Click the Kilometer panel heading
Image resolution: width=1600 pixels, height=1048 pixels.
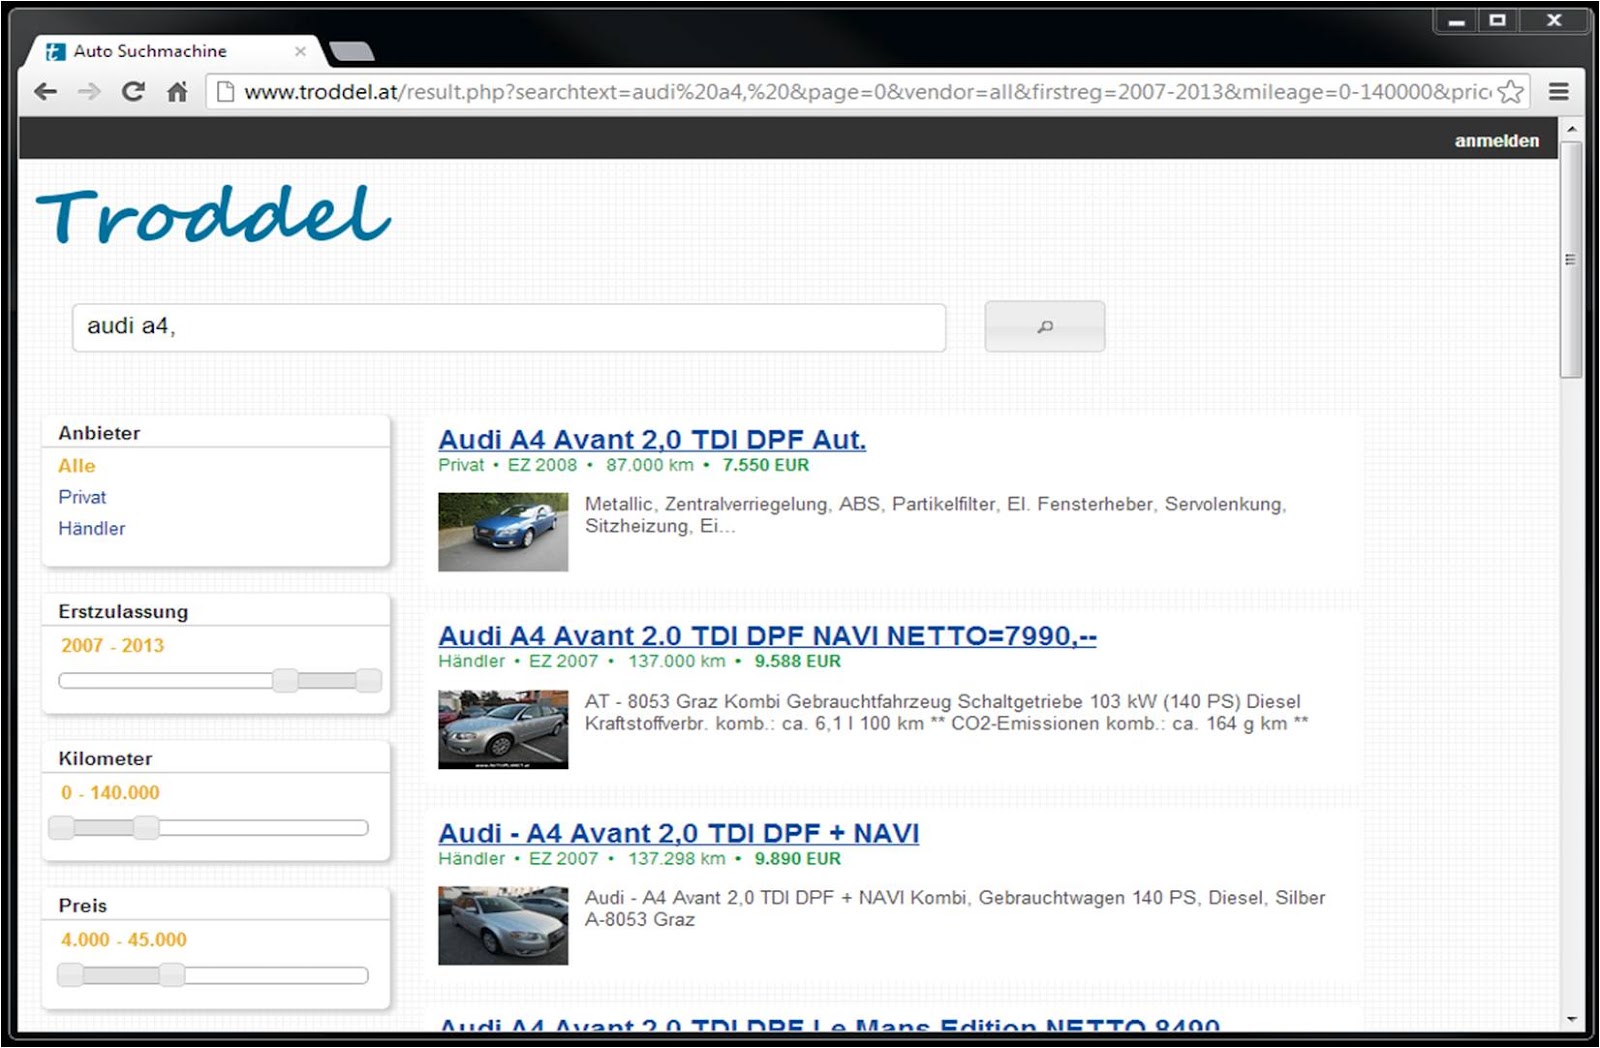tap(105, 759)
